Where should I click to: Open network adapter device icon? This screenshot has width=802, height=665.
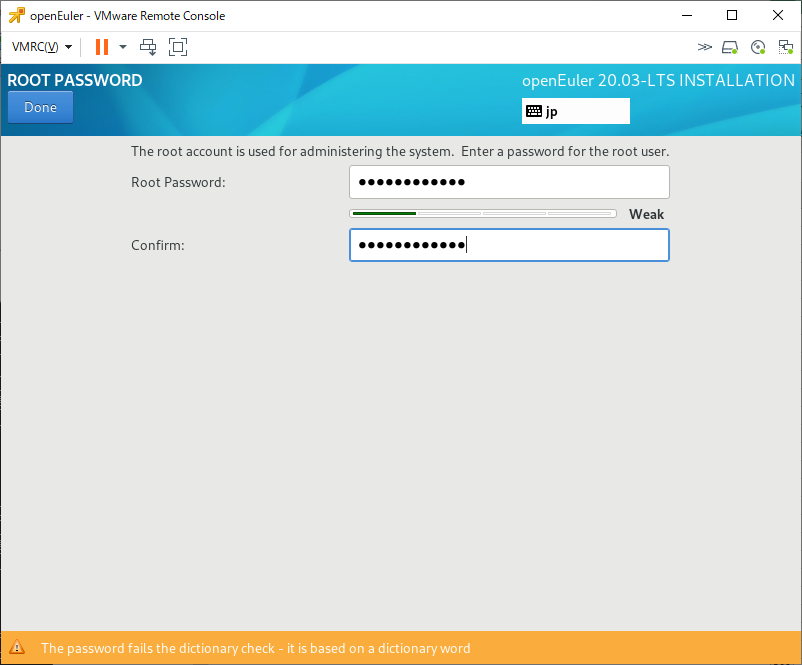click(x=786, y=48)
